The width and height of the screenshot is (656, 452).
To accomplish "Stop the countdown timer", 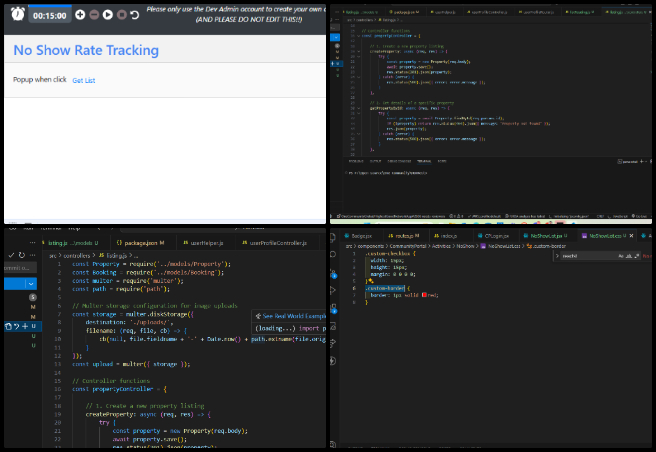I will click(122, 15).
